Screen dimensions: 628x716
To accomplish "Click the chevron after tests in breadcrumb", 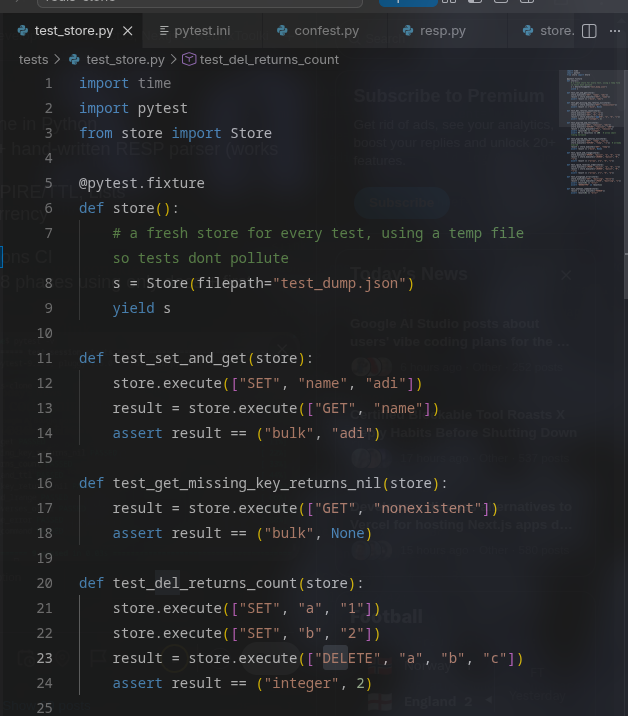I will (58, 60).
